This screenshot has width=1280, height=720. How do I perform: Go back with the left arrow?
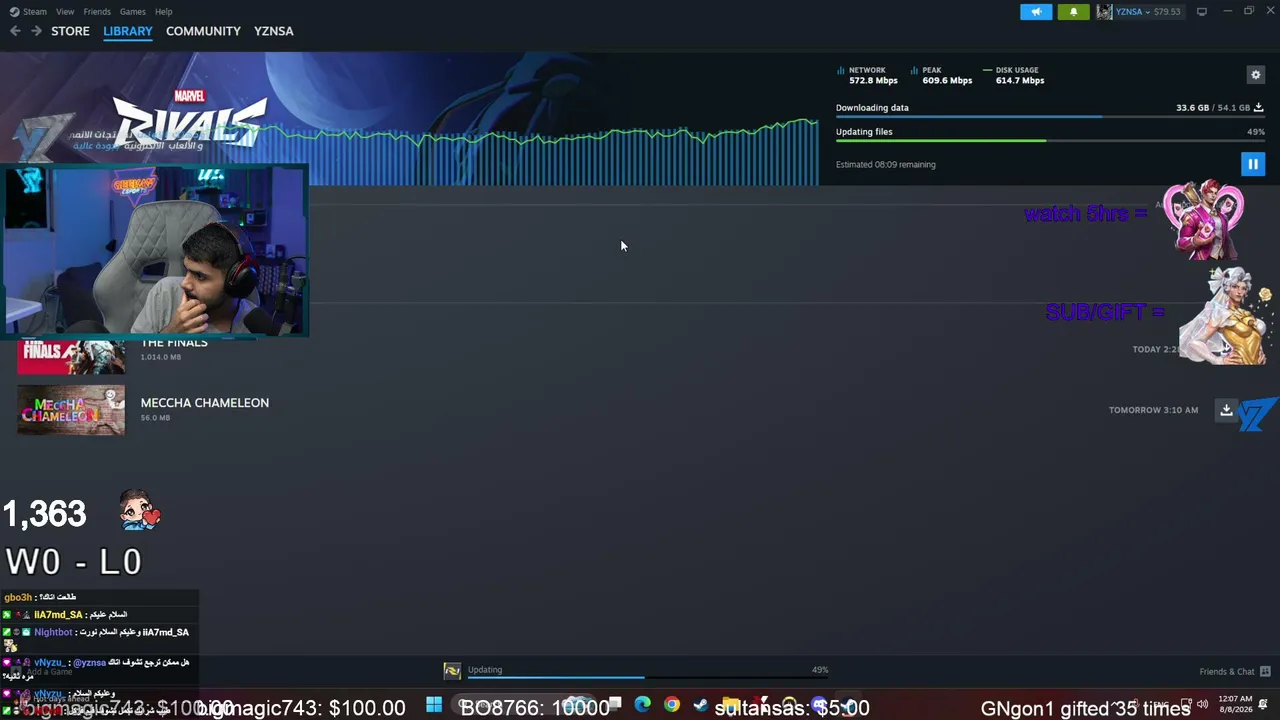(x=15, y=31)
